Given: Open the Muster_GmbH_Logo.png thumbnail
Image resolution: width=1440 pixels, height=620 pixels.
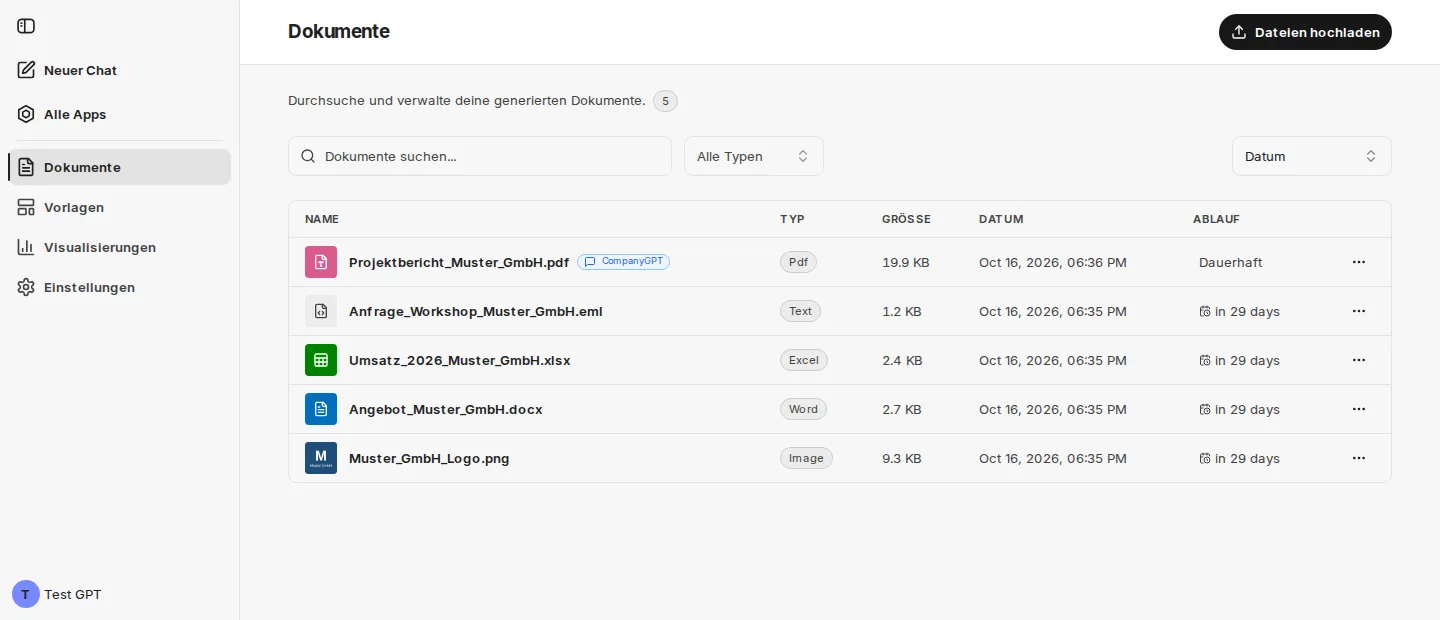Looking at the screenshot, I should tap(321, 458).
